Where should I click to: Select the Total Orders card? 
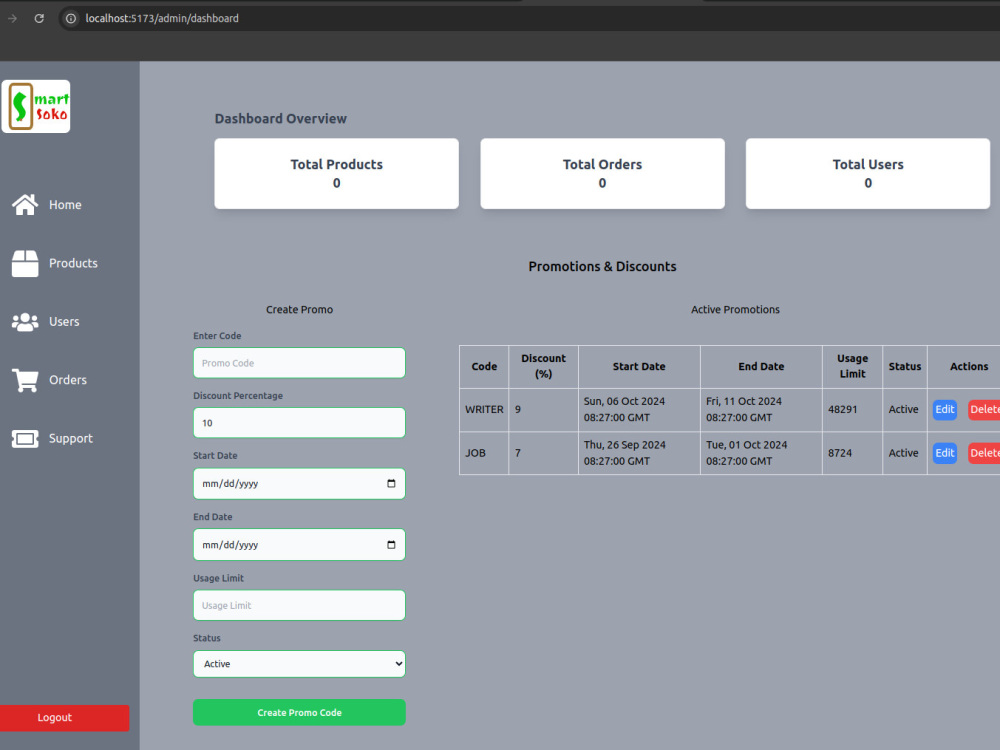coord(603,173)
